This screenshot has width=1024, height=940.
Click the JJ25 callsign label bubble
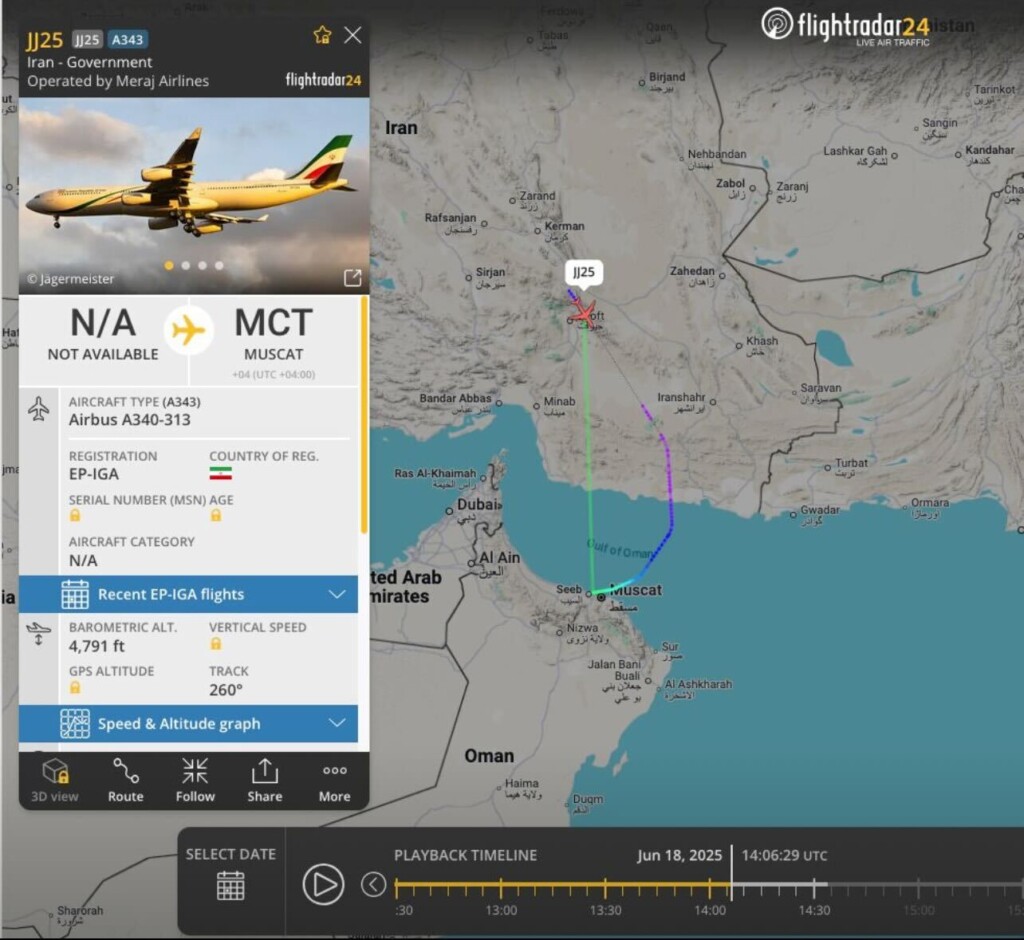pos(584,272)
